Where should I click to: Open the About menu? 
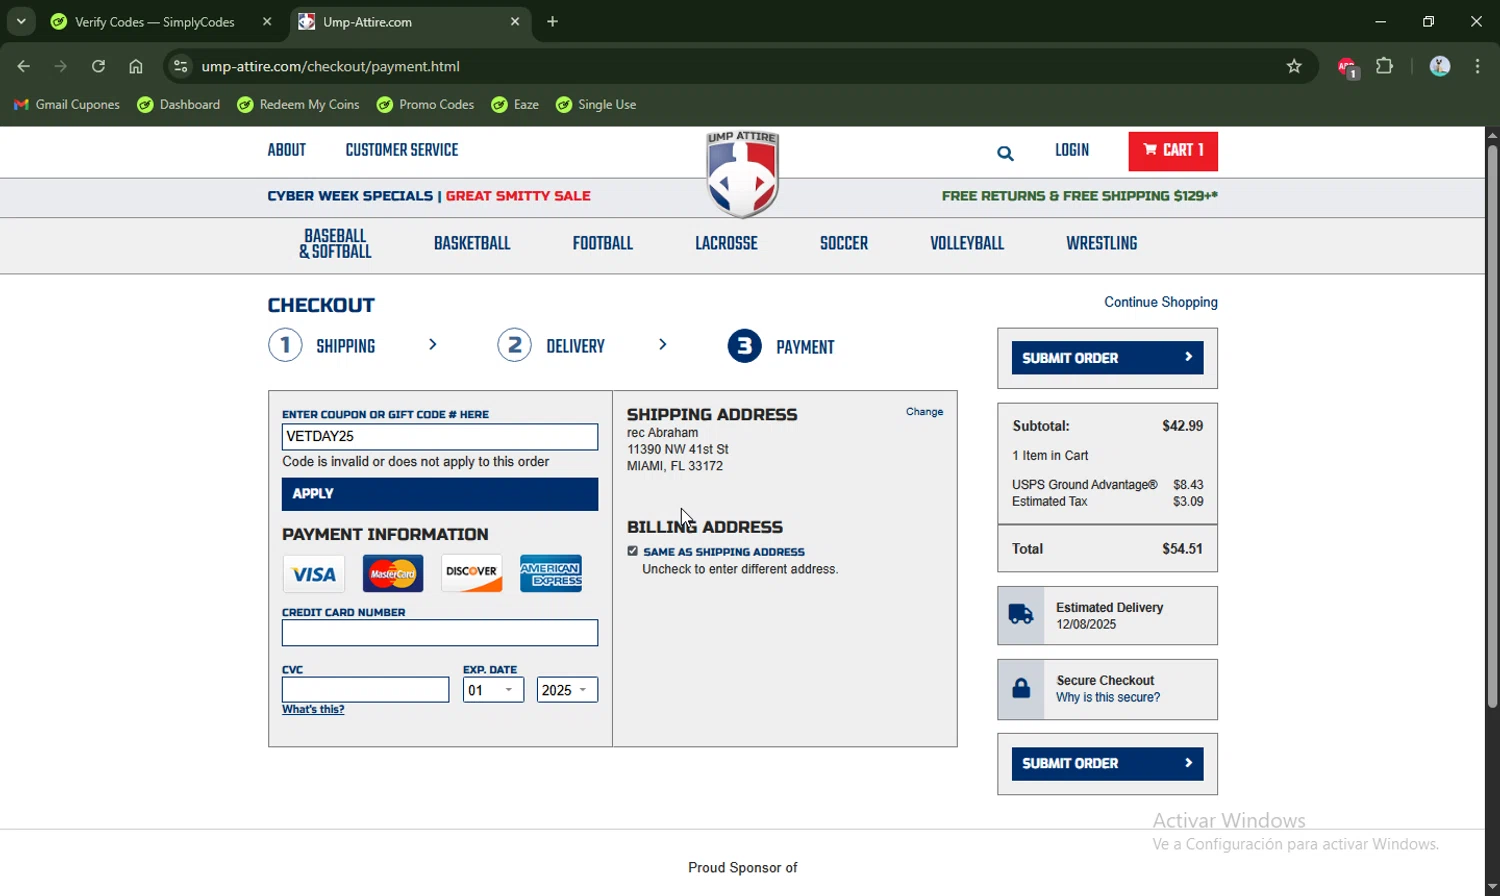point(287,151)
